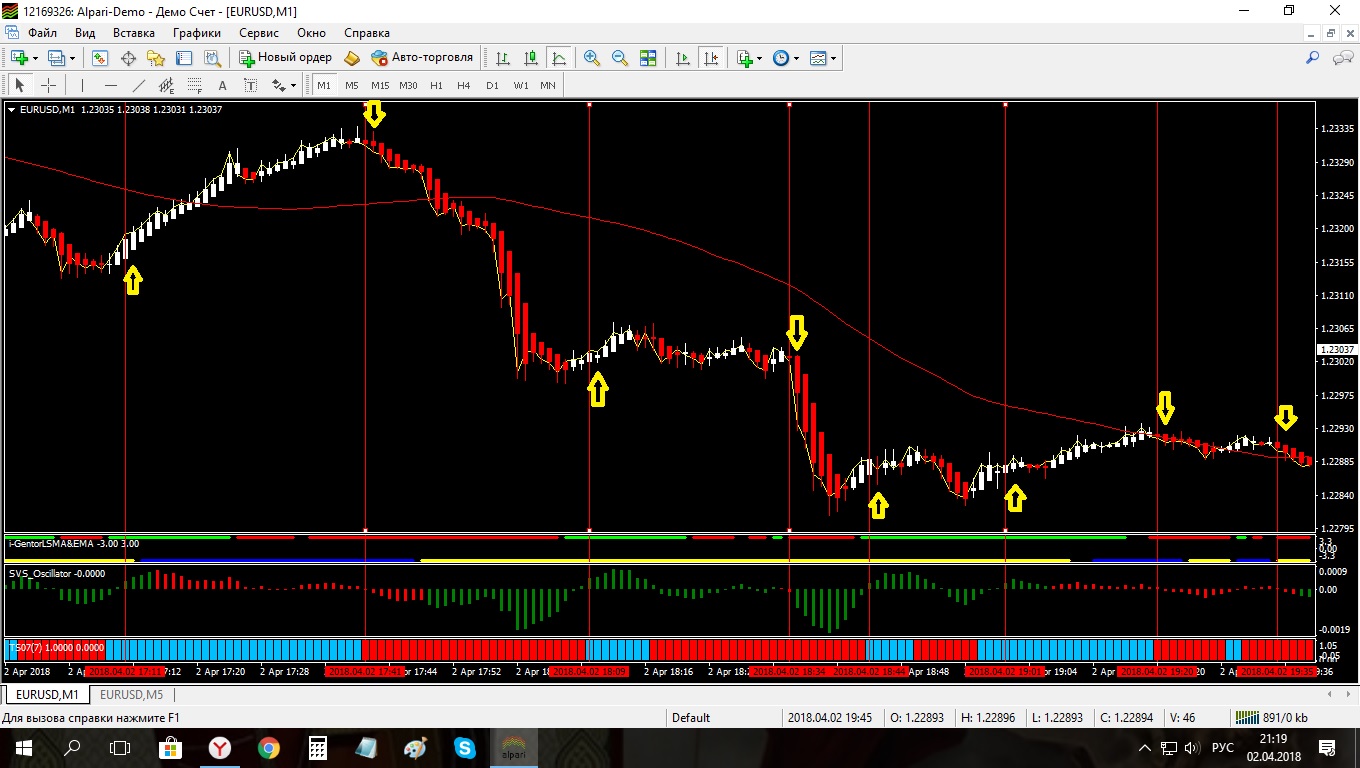
Task: Open the Файл menu
Action: pos(42,33)
